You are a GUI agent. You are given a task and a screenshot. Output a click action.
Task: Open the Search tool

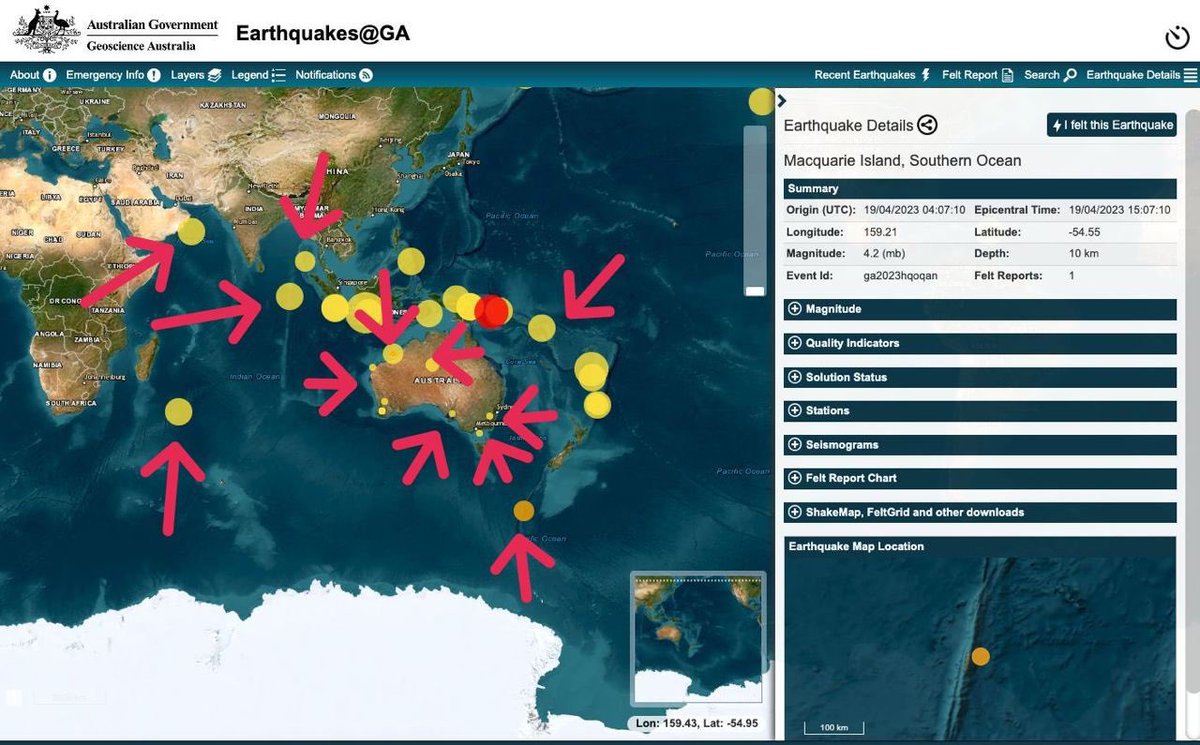[1050, 75]
